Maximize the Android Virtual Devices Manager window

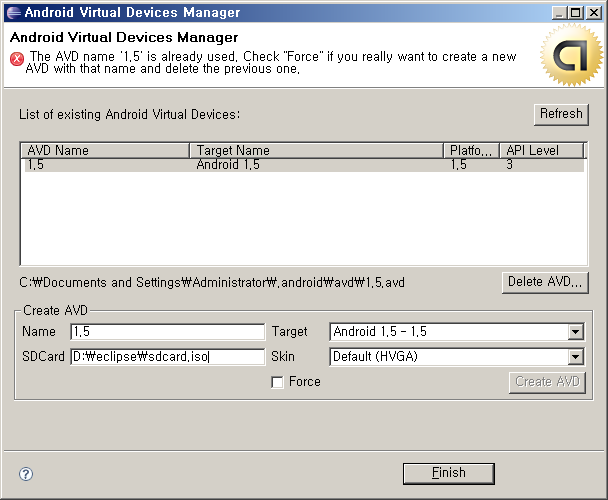tap(577, 13)
